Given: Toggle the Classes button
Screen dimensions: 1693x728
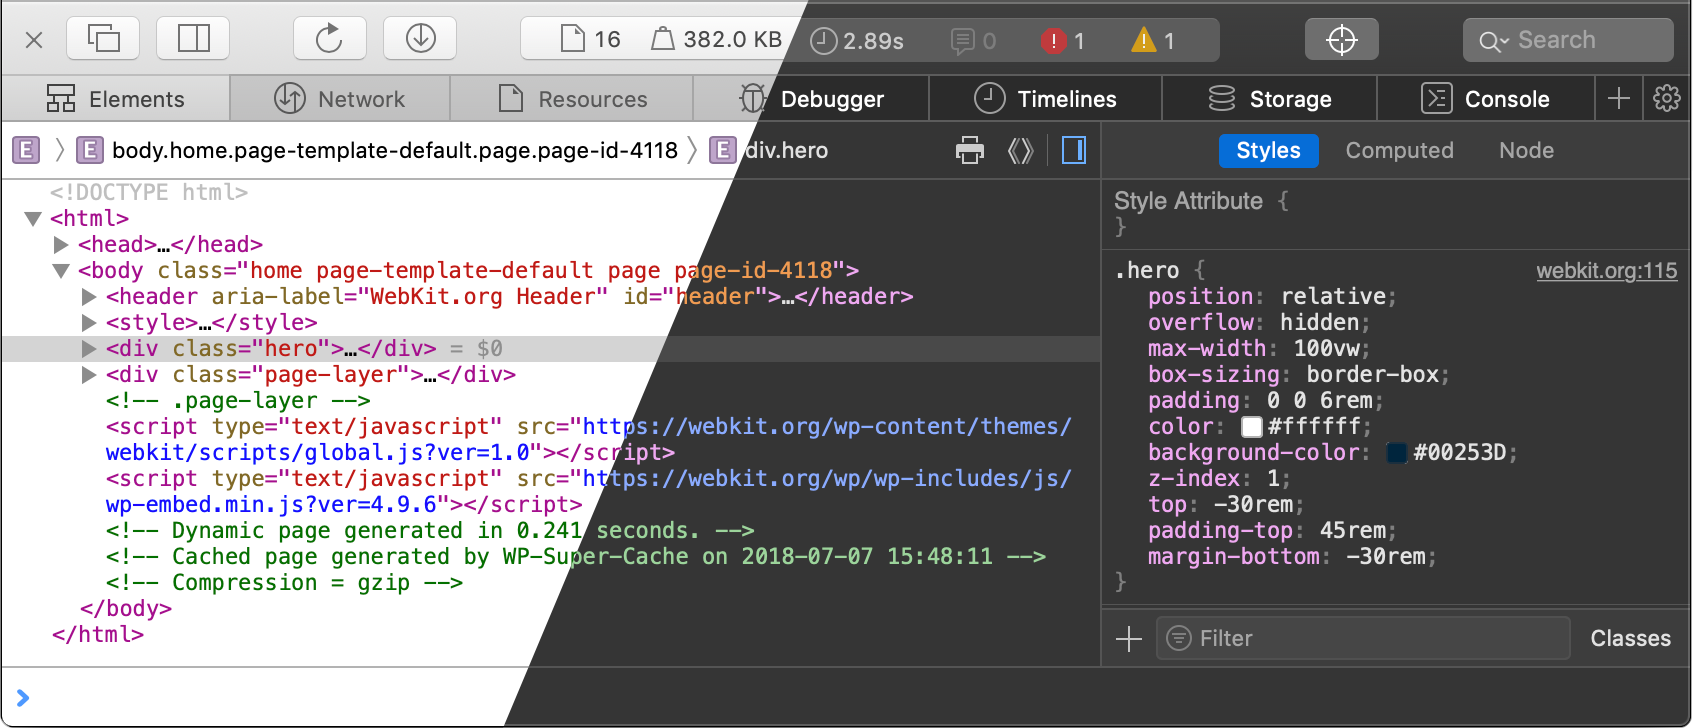Looking at the screenshot, I should click(x=1630, y=638).
